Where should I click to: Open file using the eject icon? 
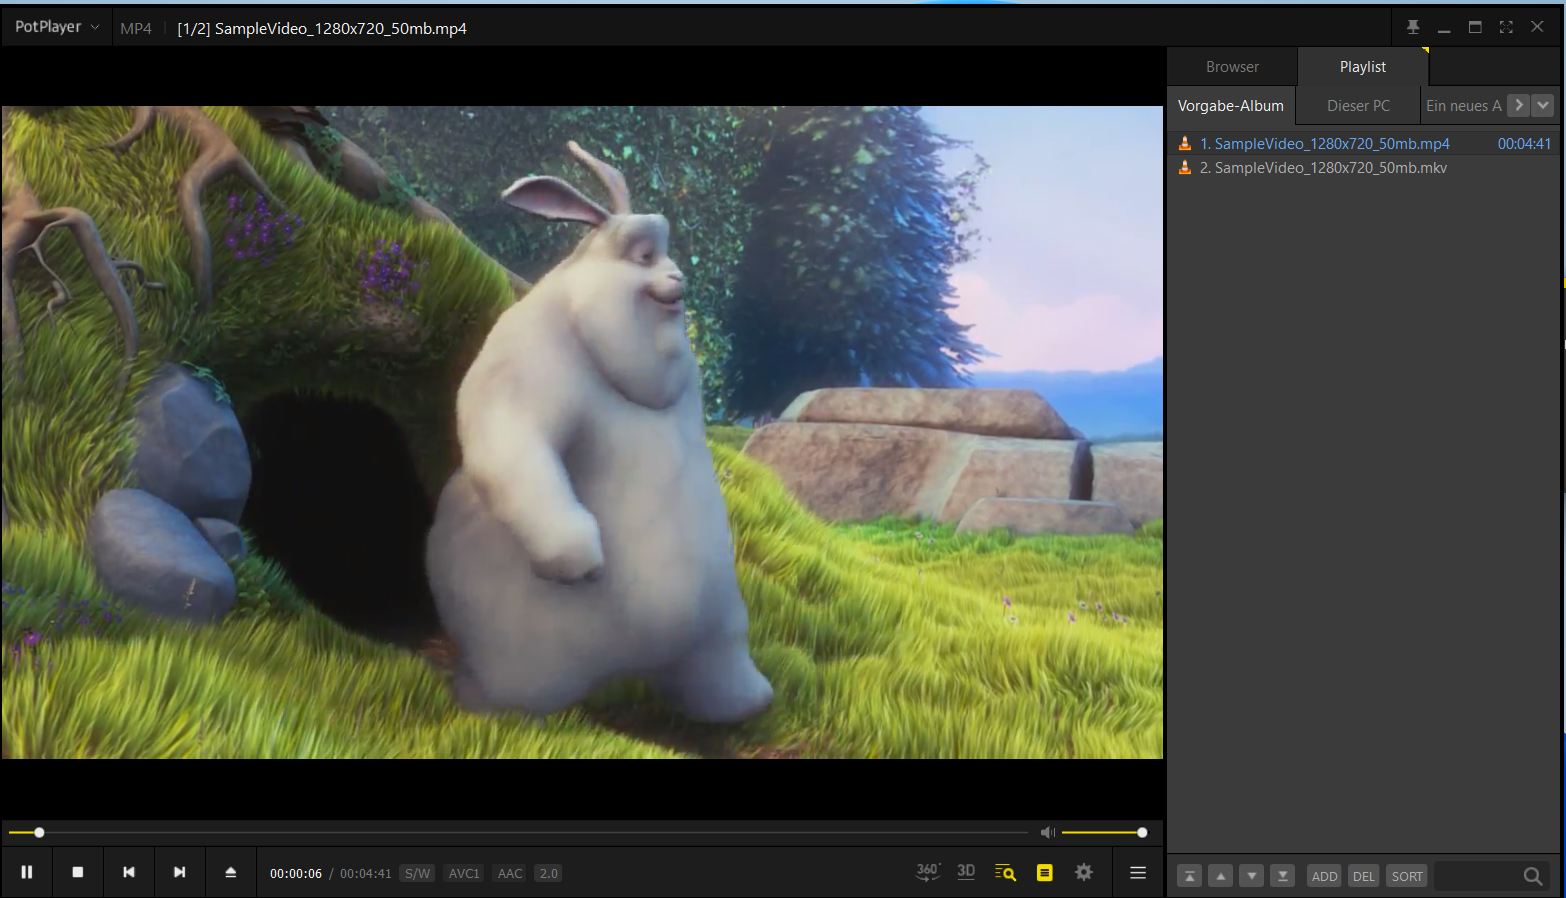(230, 872)
